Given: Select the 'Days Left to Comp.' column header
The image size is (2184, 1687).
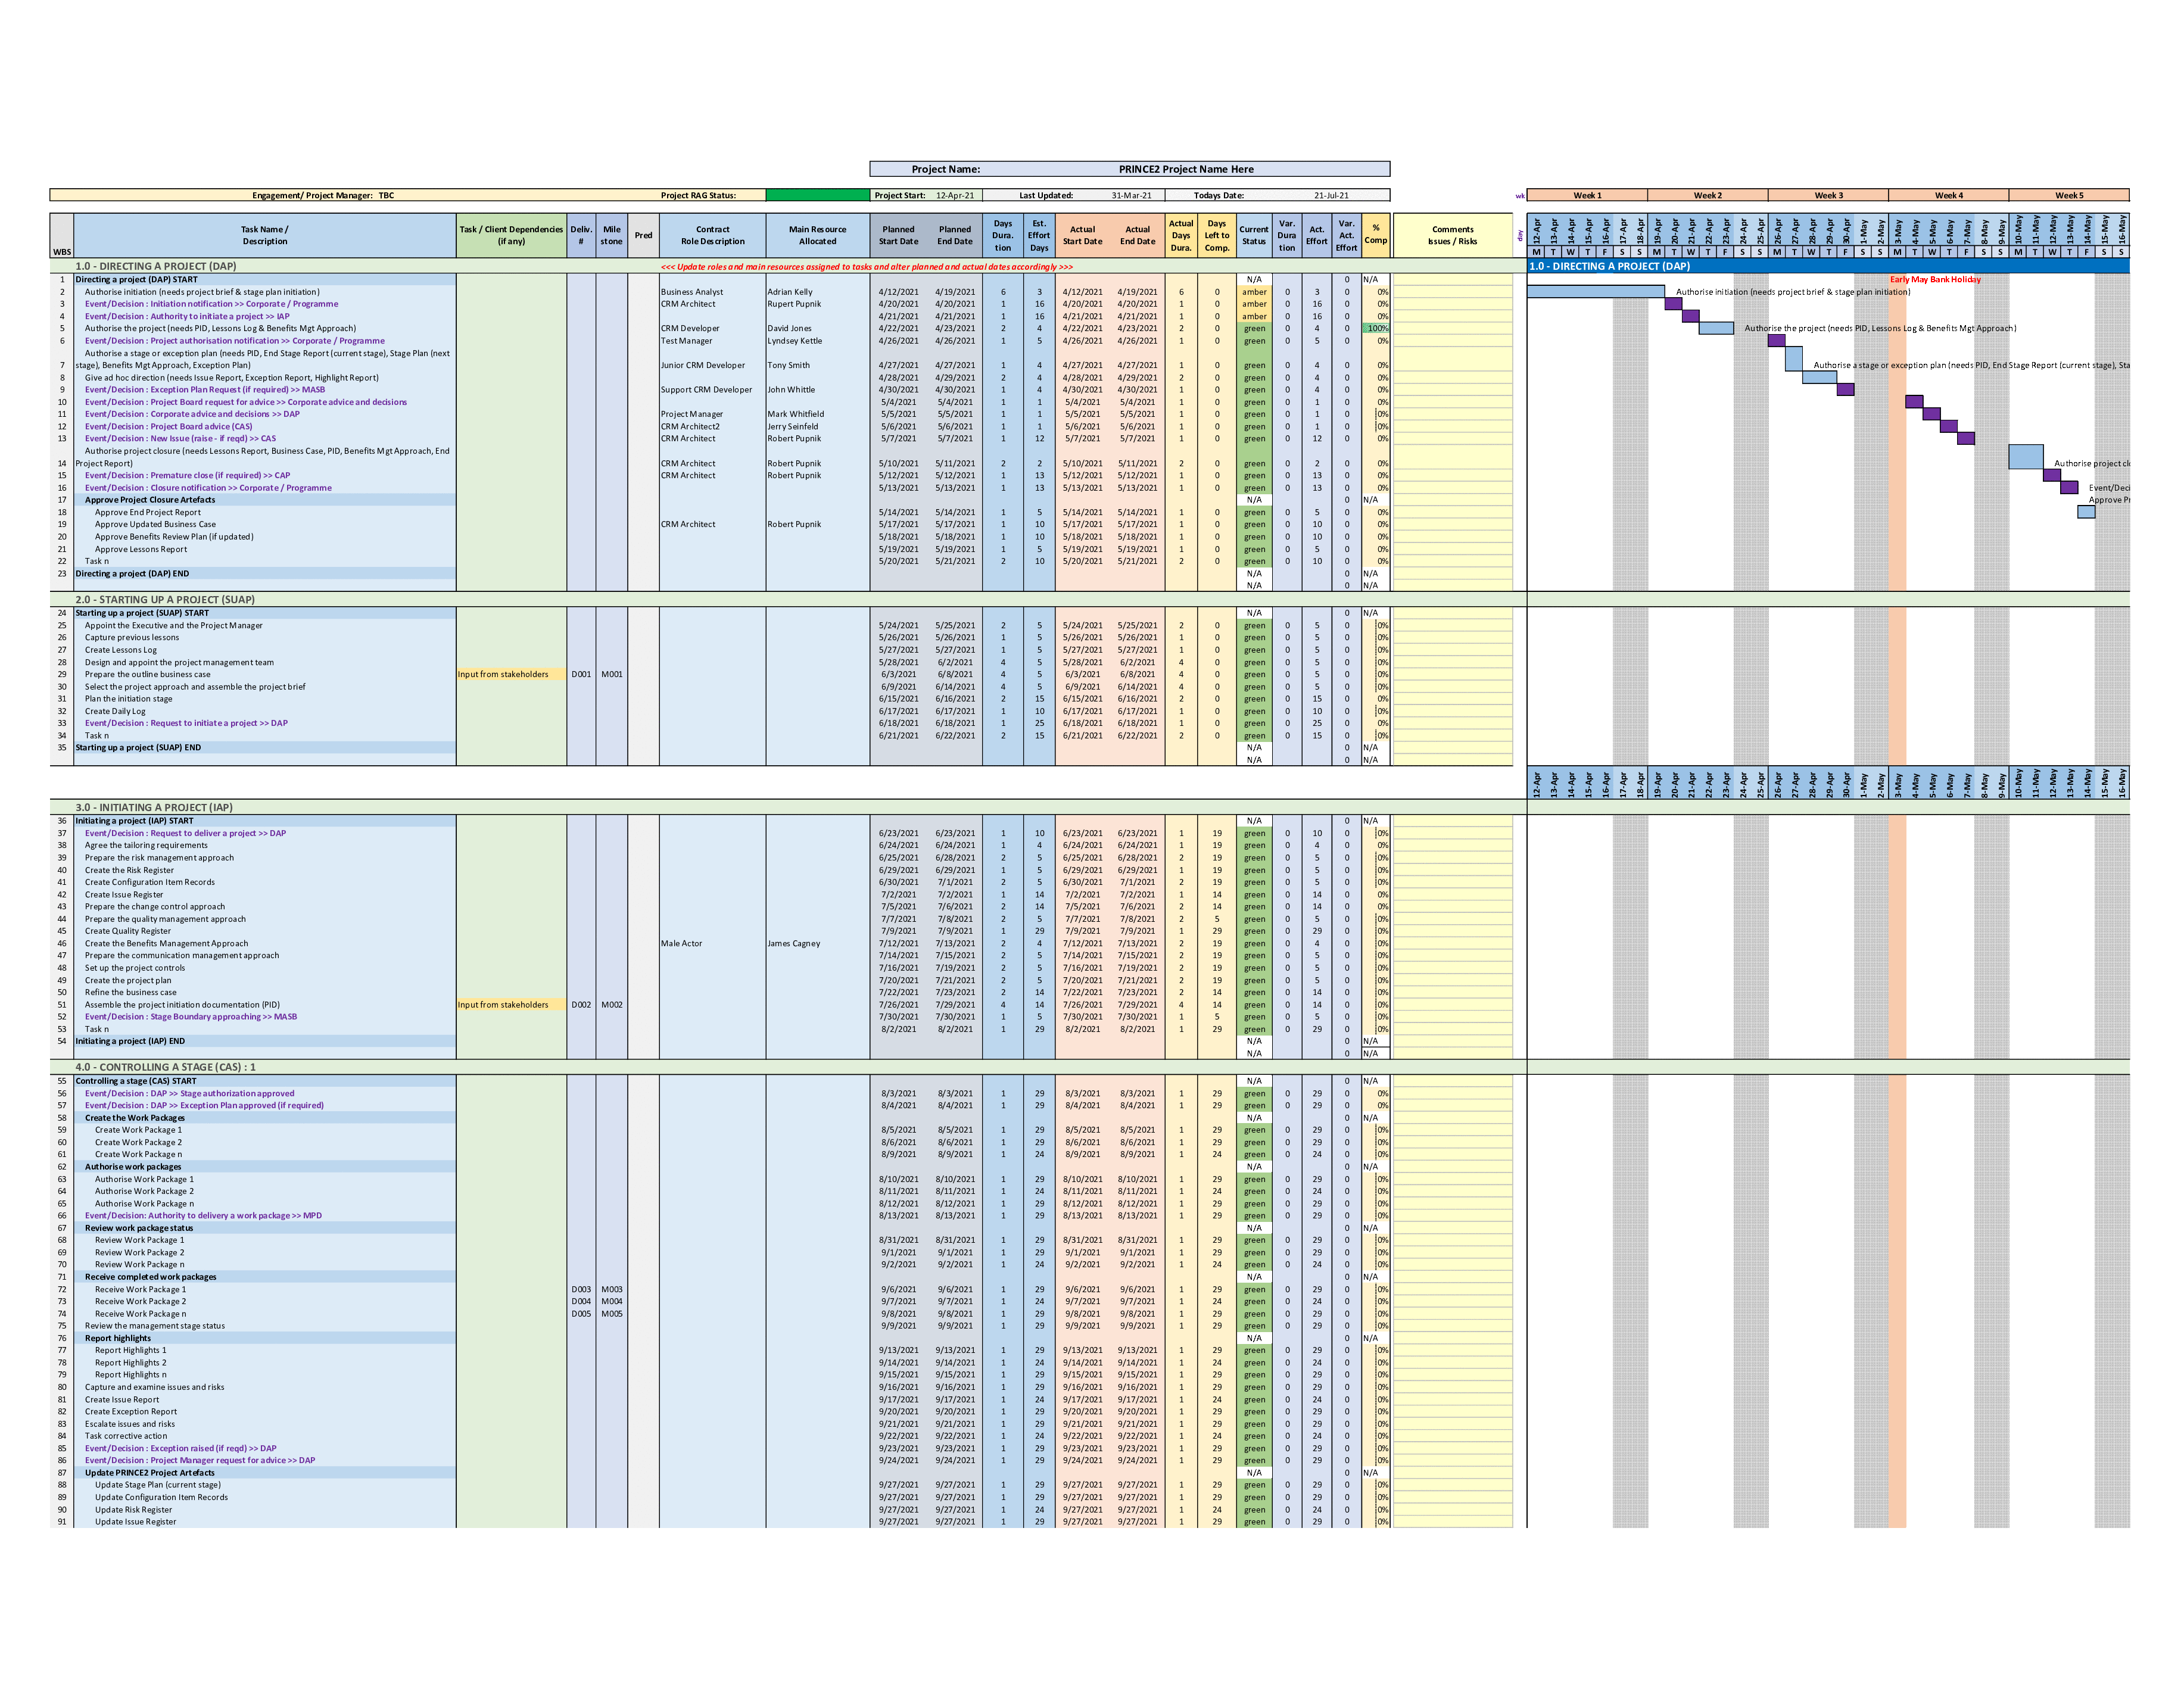Looking at the screenshot, I should (1217, 235).
